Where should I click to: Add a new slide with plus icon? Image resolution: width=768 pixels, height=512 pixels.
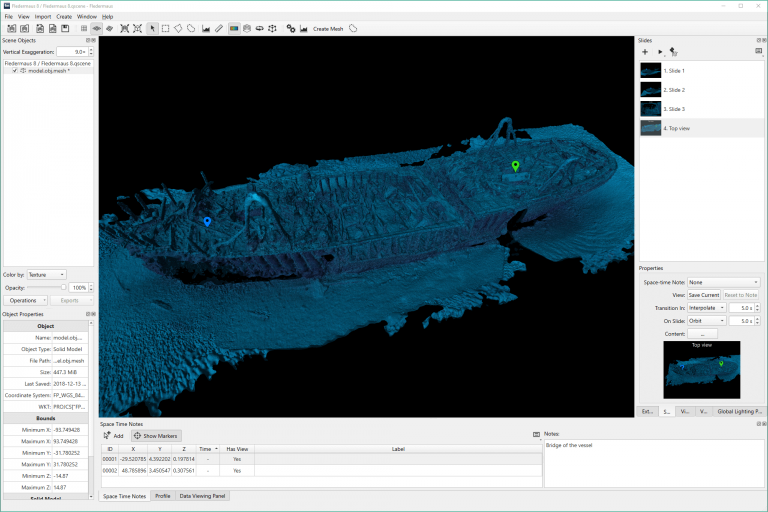[645, 51]
